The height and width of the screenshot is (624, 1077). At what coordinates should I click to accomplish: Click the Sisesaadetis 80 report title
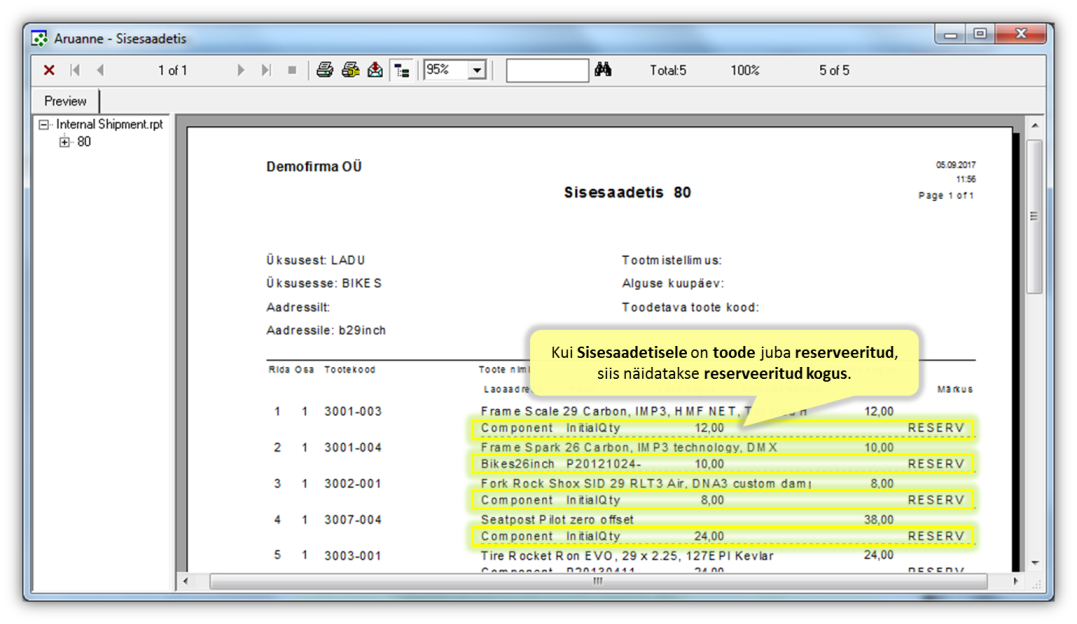[x=627, y=192]
